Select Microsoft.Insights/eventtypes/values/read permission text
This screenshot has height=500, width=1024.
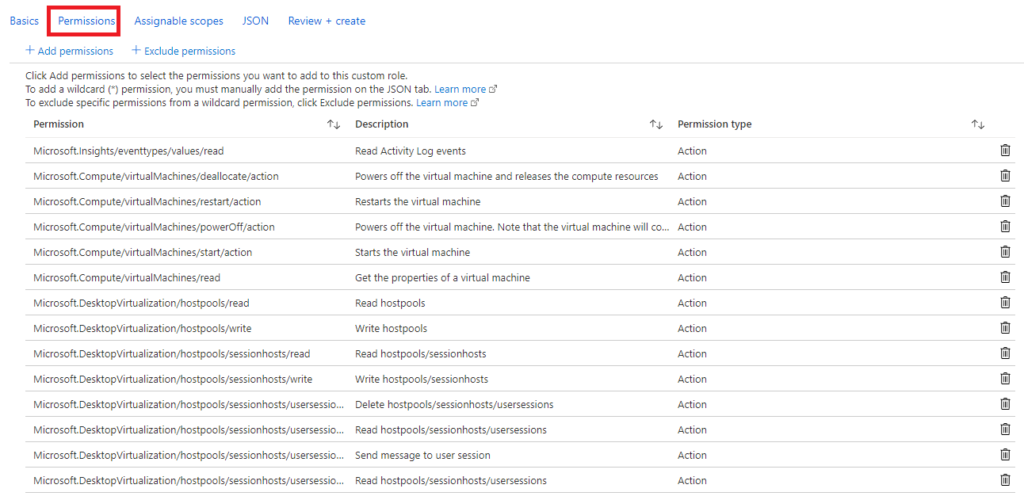point(129,151)
